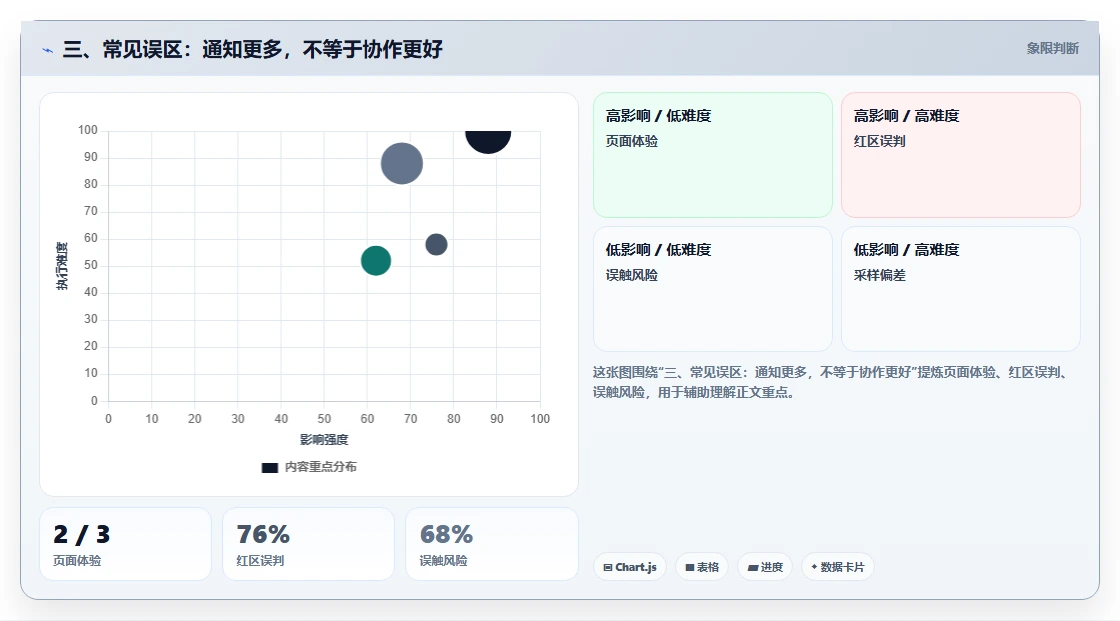Click the lightning icon beside the title

pyautogui.click(x=48, y=50)
